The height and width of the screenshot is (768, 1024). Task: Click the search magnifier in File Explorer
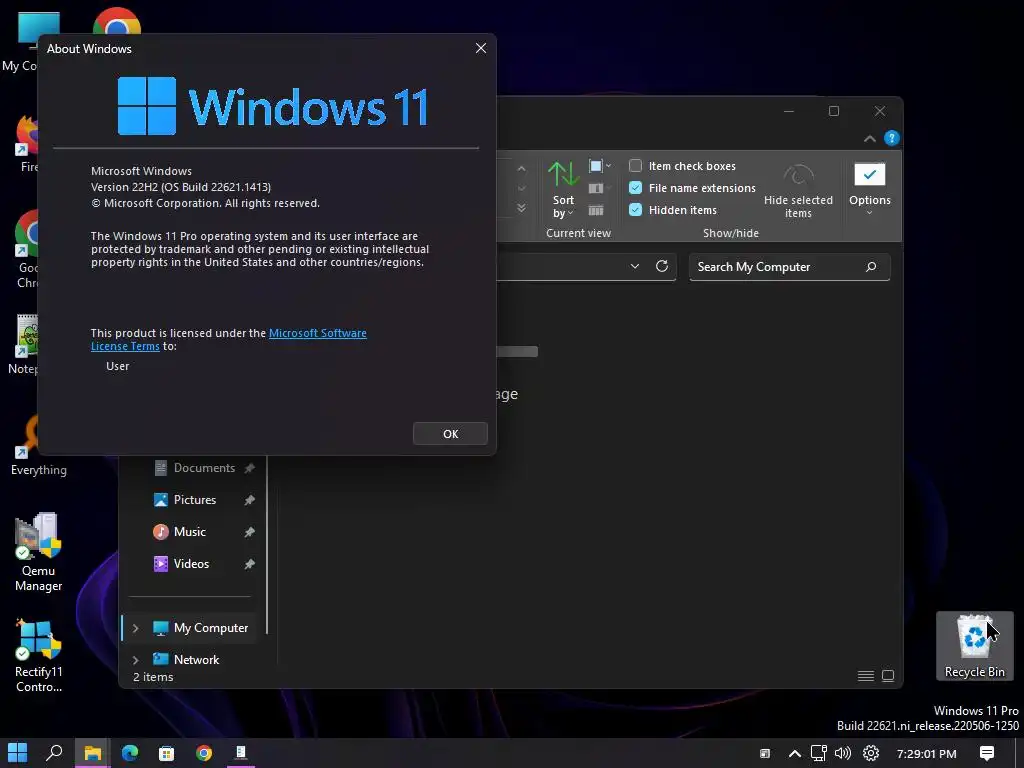(871, 266)
